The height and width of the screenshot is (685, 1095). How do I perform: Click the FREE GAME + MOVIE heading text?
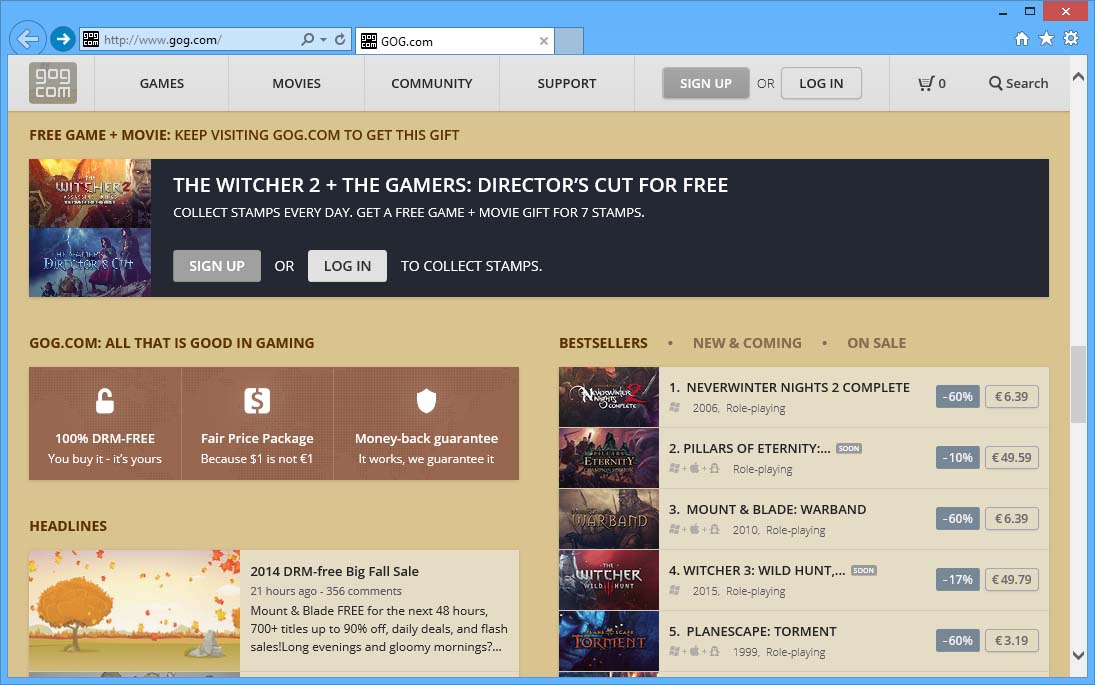pos(244,135)
